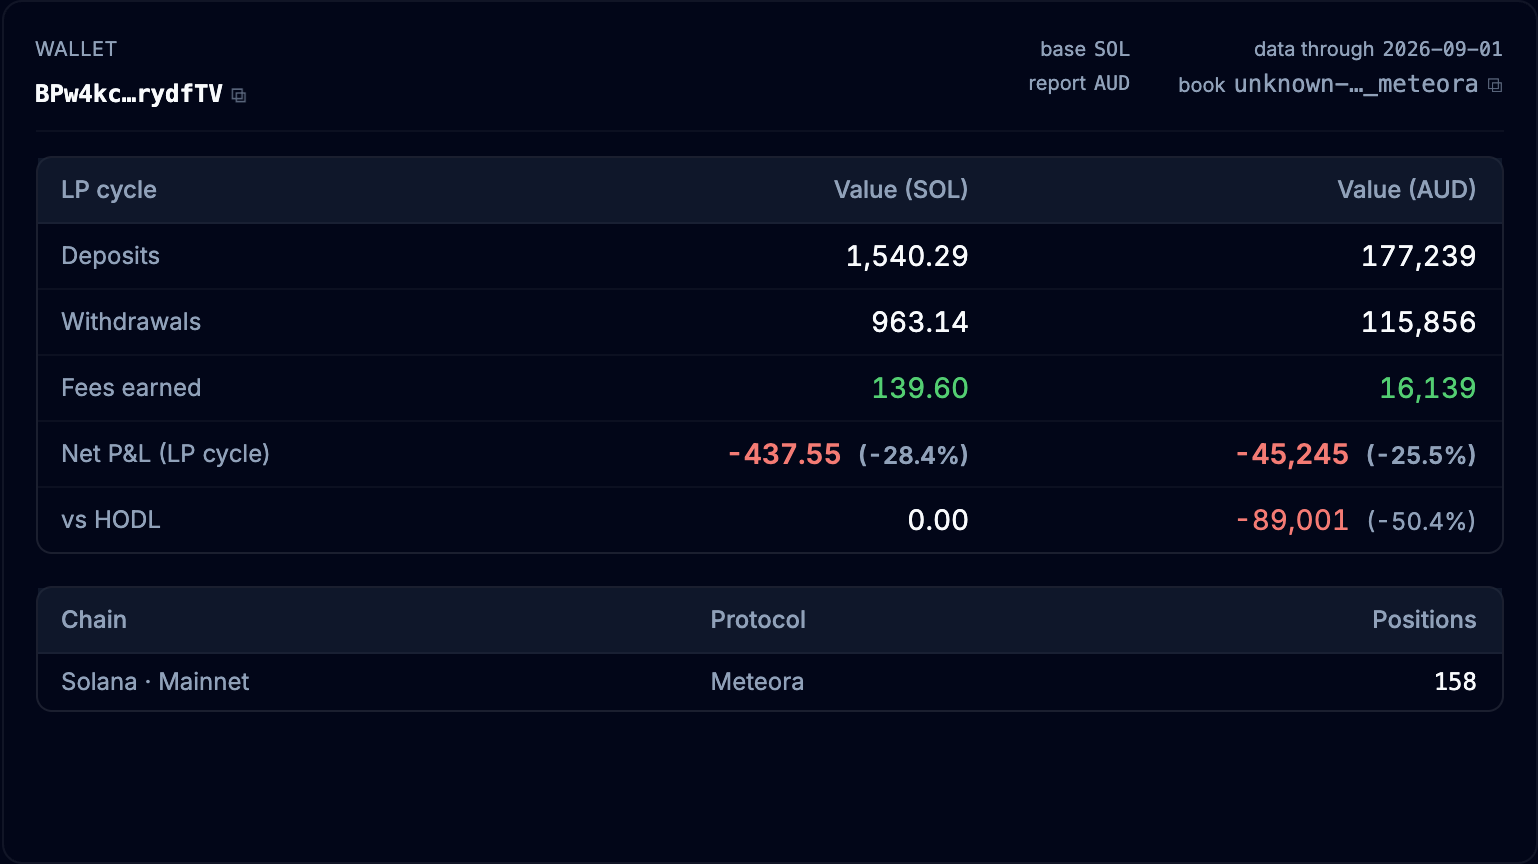Click the book name unknown-…_meteora

coord(1356,84)
